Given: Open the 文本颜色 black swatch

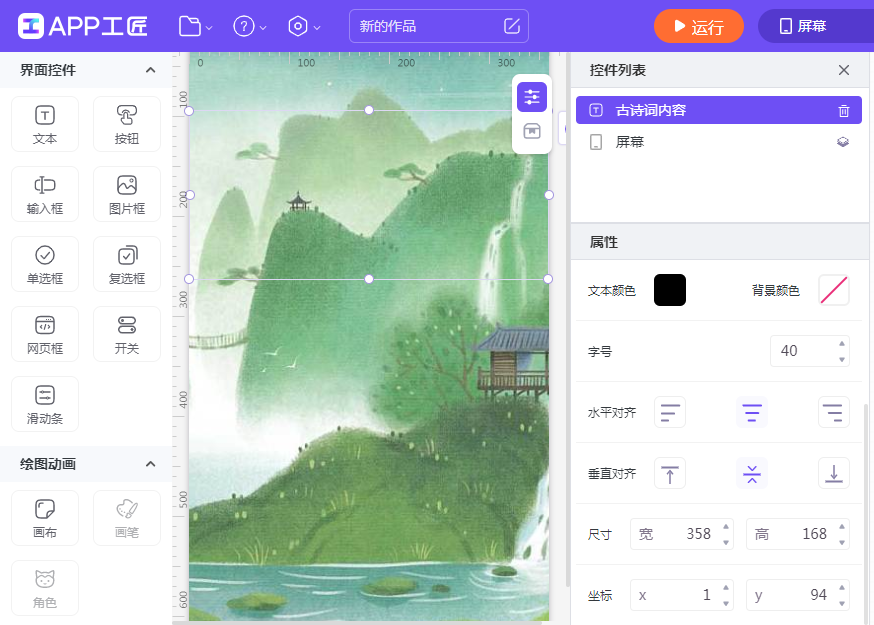Looking at the screenshot, I should 669,290.
